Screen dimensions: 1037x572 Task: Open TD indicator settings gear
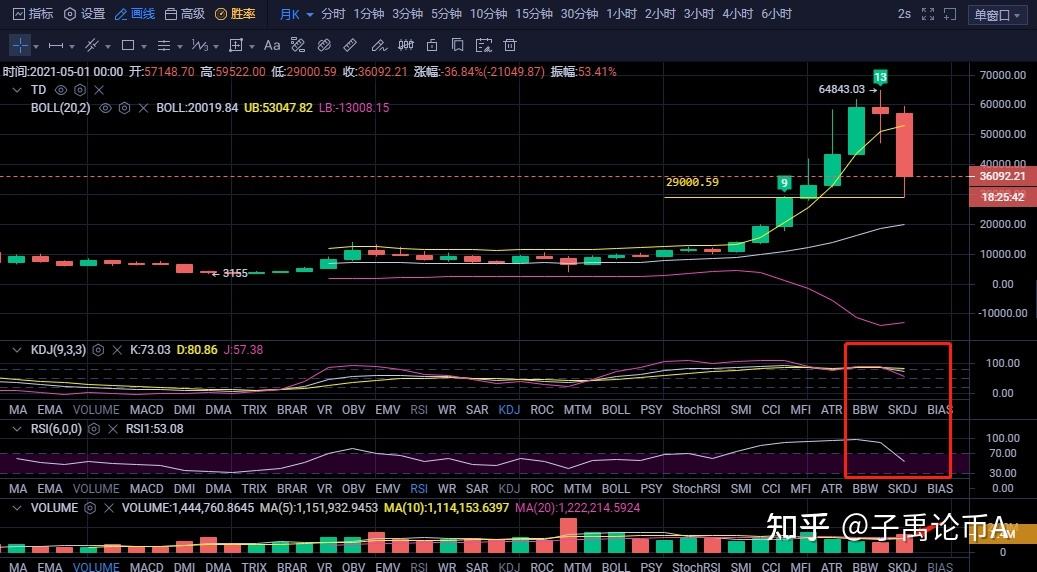(x=80, y=90)
